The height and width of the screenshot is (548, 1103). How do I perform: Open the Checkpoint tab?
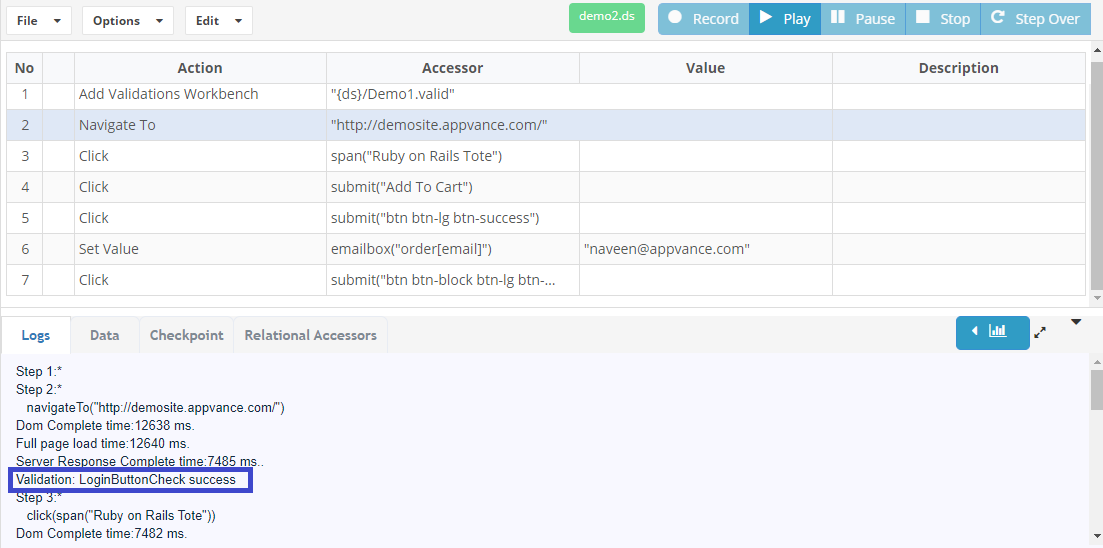[x=186, y=335]
